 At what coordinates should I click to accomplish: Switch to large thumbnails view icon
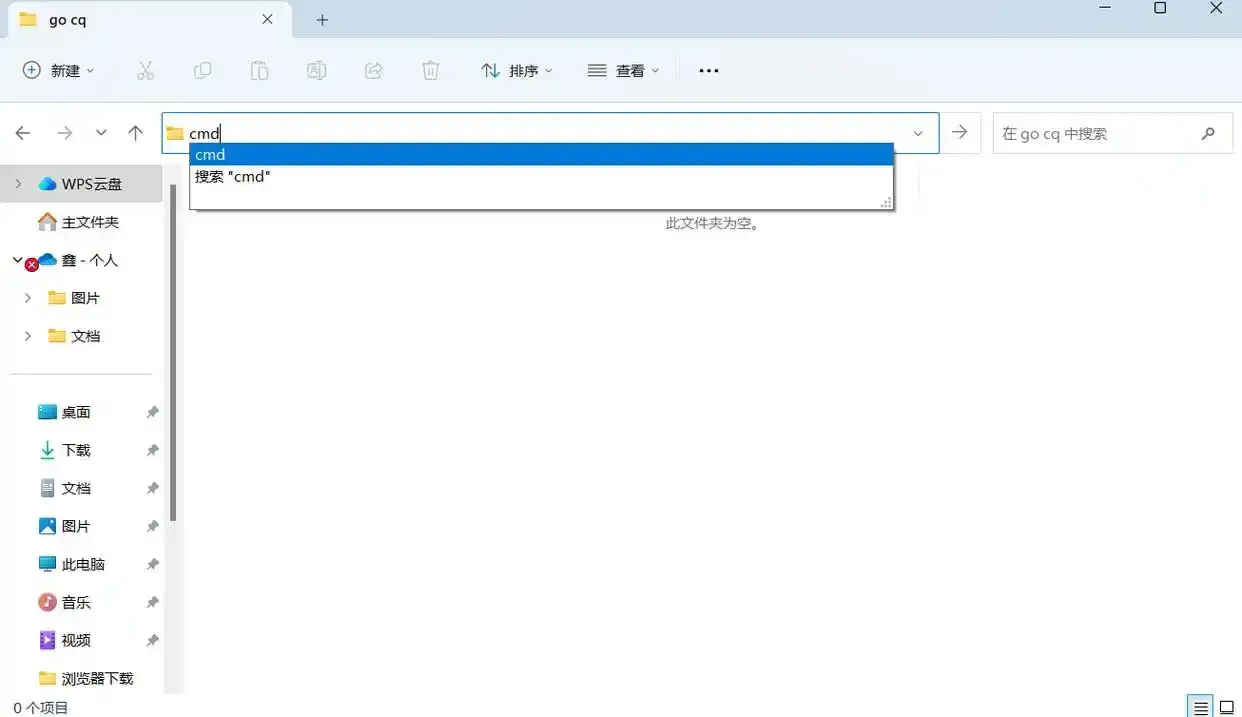1227,707
